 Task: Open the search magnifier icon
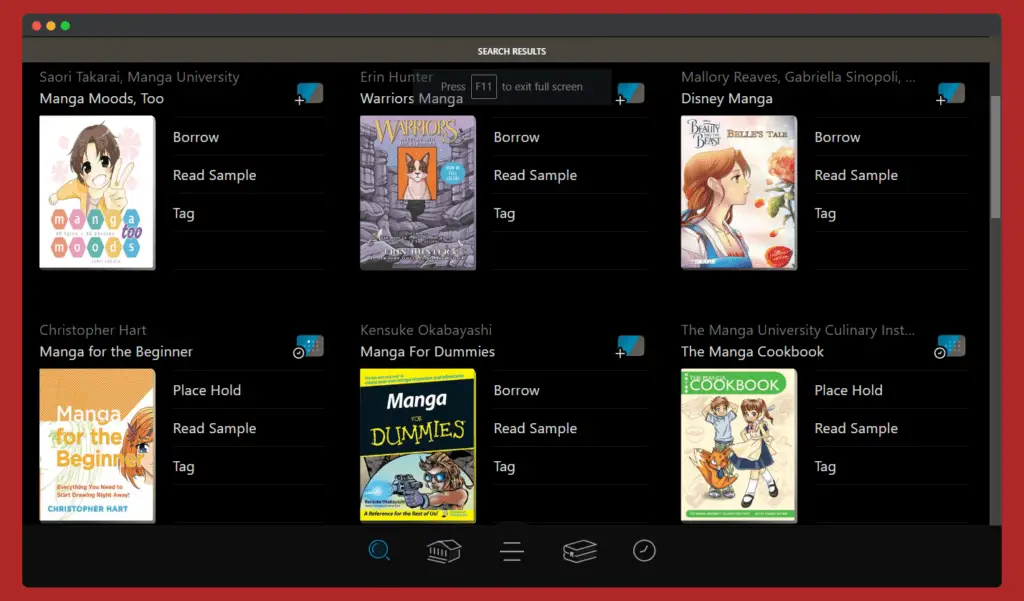(x=379, y=551)
